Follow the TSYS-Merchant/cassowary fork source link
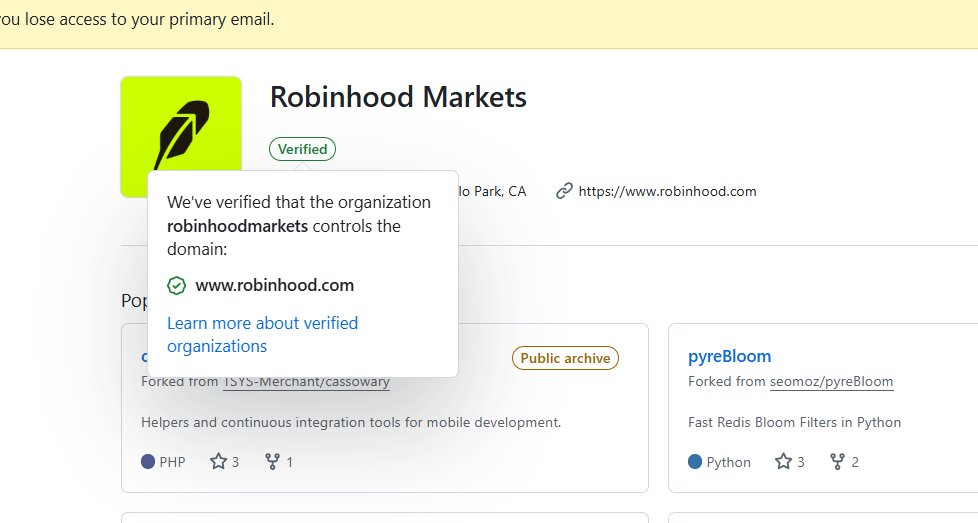The image size is (978, 523). point(306,381)
